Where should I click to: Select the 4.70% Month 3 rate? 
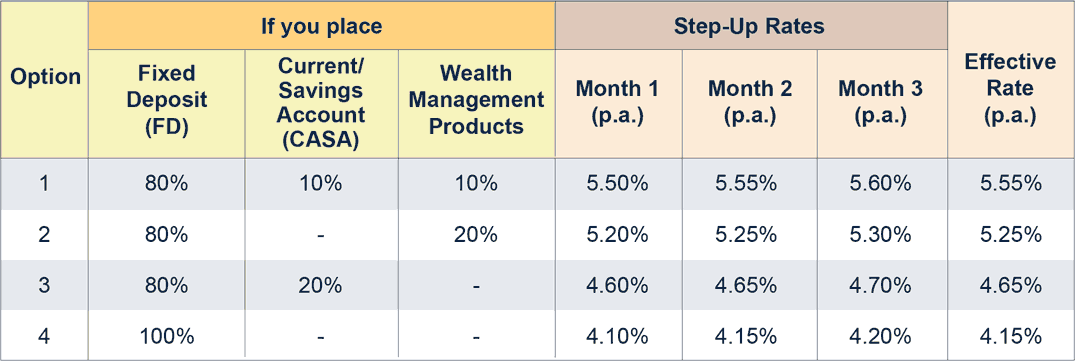click(x=882, y=285)
